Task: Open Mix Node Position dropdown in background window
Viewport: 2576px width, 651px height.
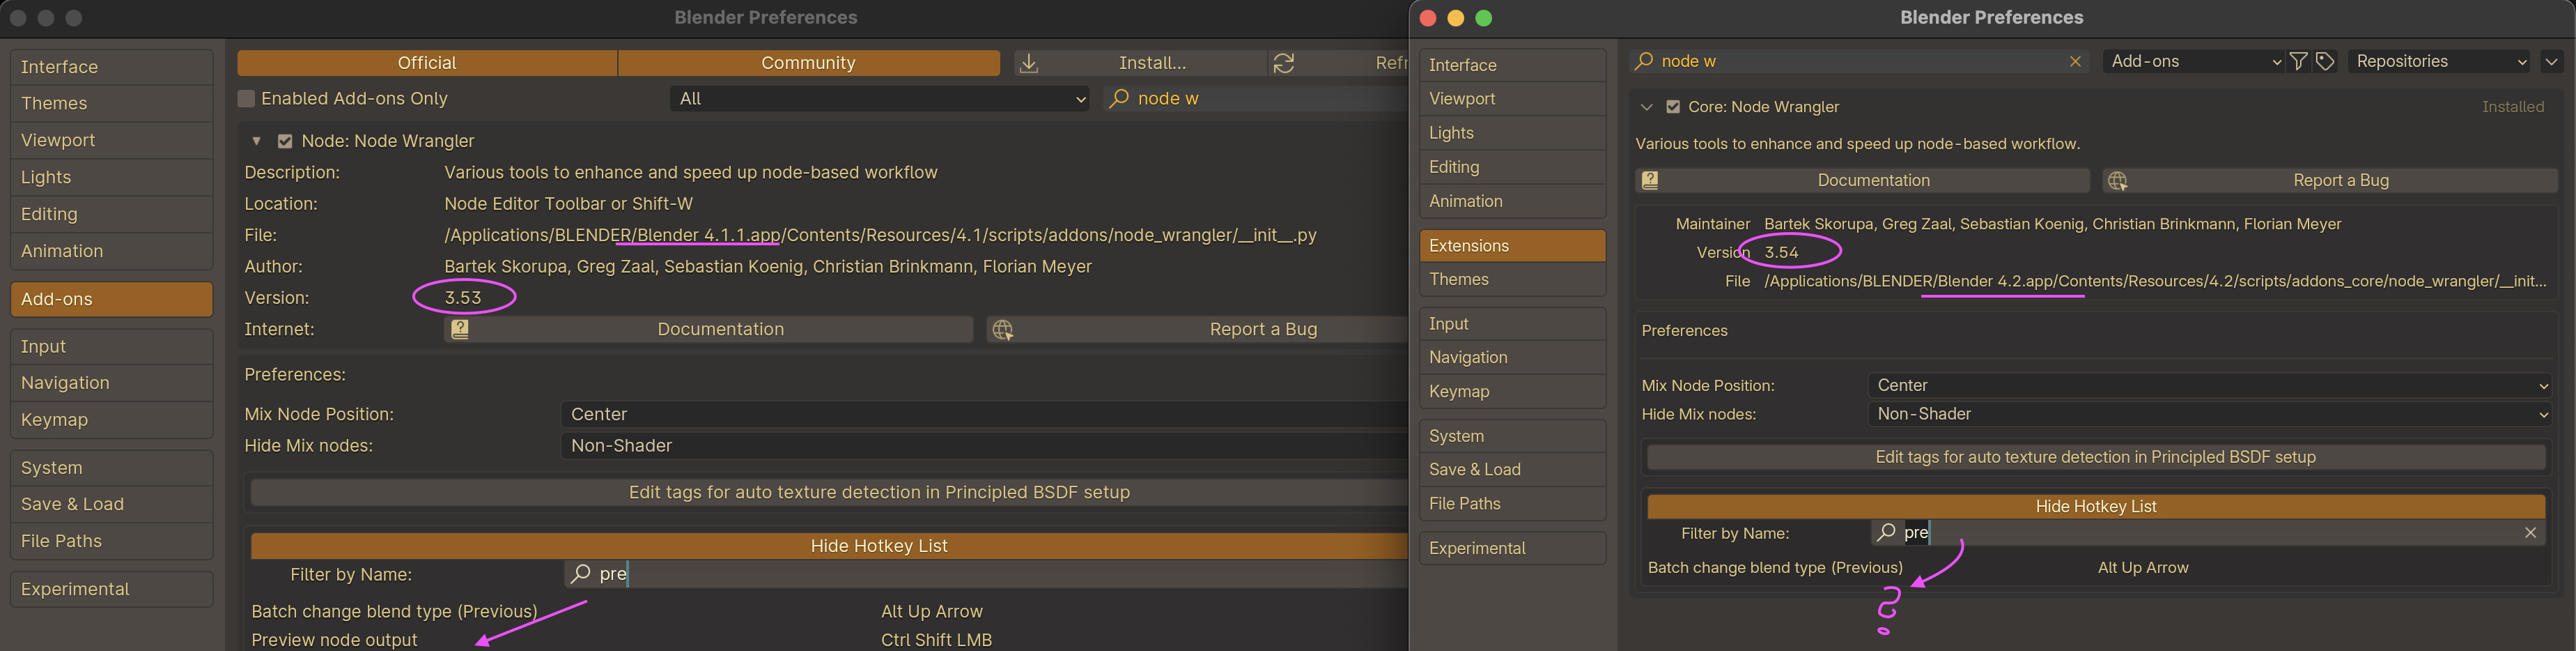Action: [x=984, y=415]
